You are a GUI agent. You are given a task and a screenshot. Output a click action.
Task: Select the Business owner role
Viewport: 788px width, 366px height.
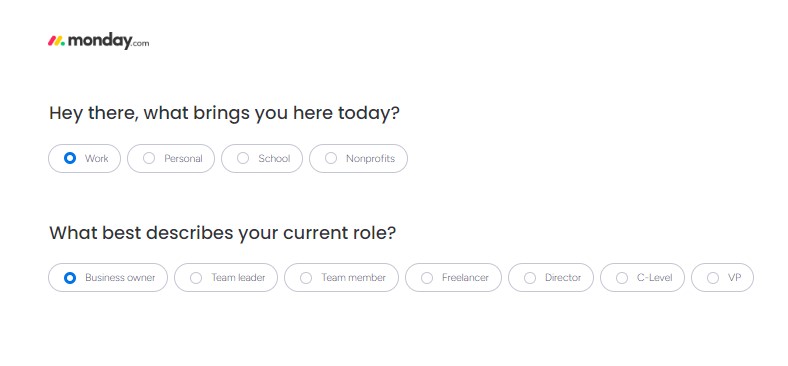point(108,278)
